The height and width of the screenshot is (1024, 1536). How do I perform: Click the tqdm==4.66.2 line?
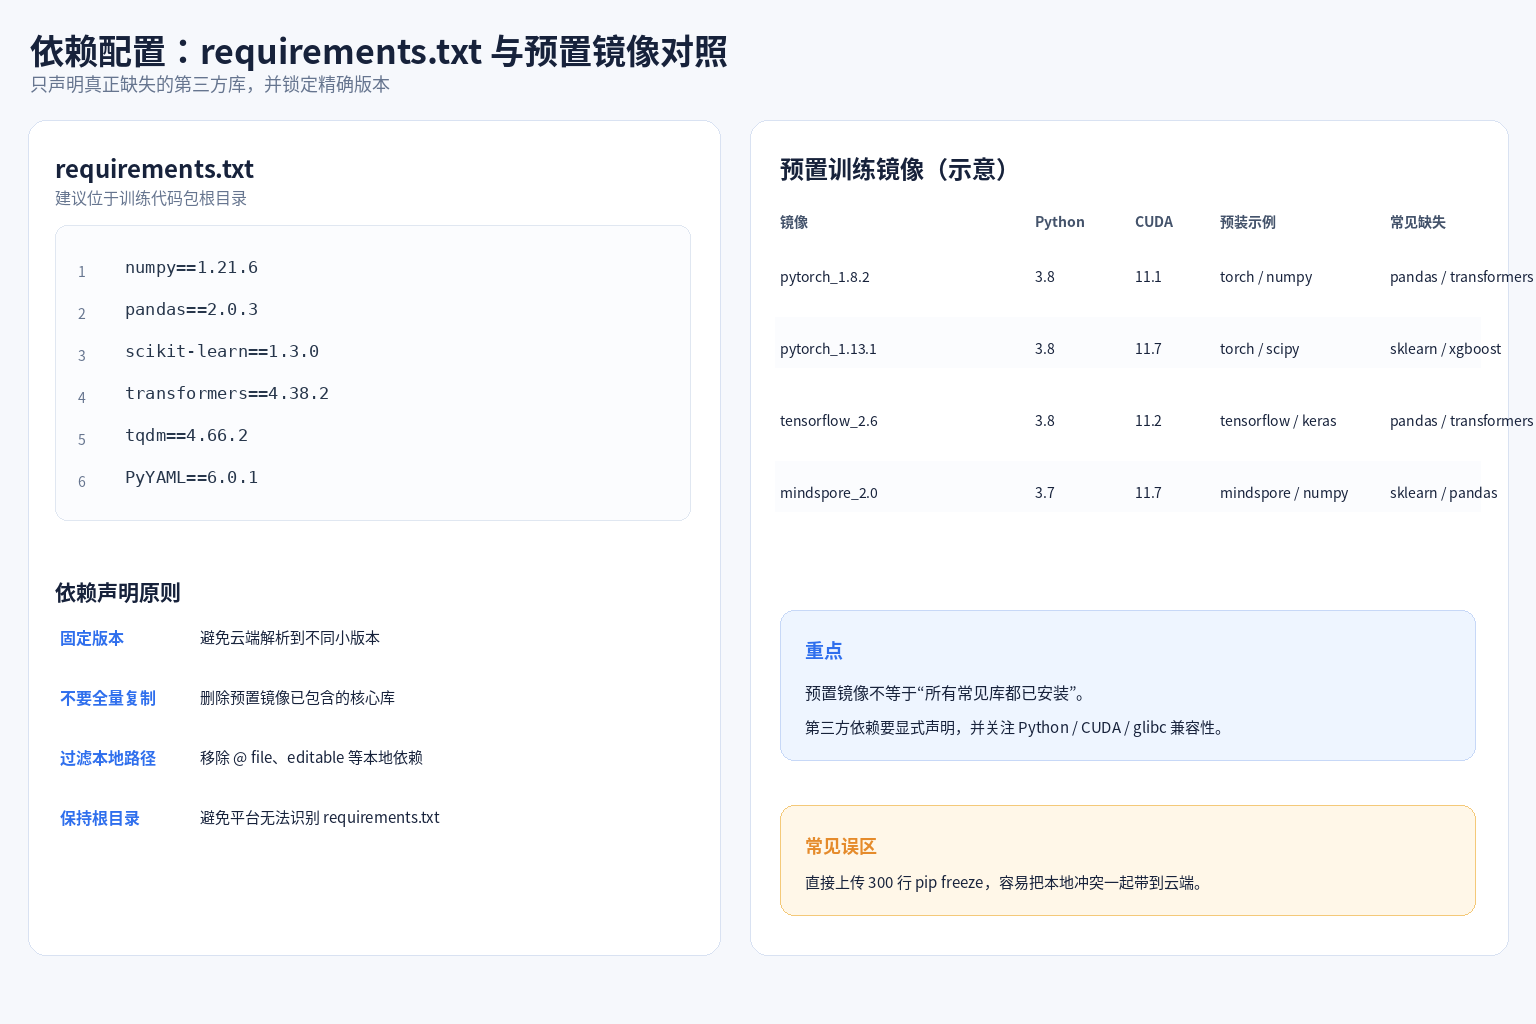[186, 435]
